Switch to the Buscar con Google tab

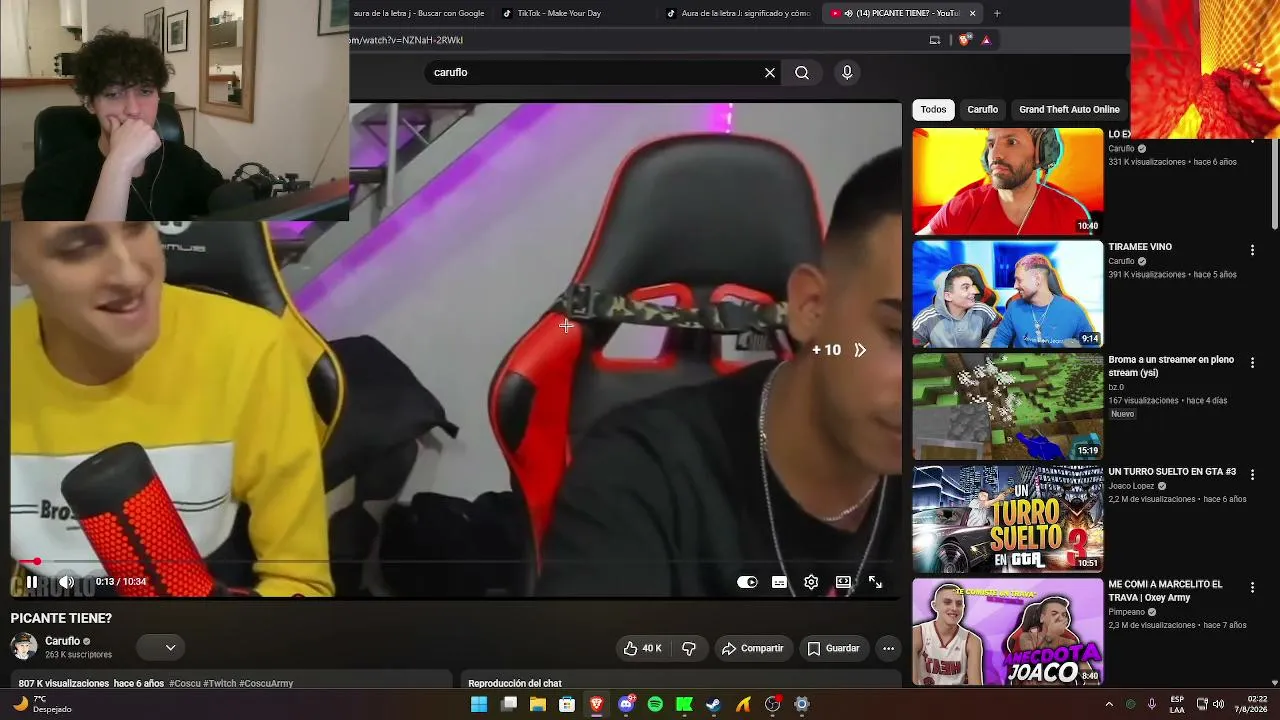point(420,13)
